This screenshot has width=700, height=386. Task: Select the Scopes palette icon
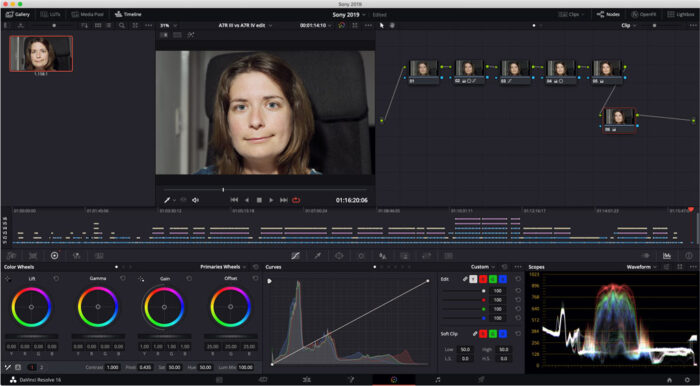coord(667,256)
